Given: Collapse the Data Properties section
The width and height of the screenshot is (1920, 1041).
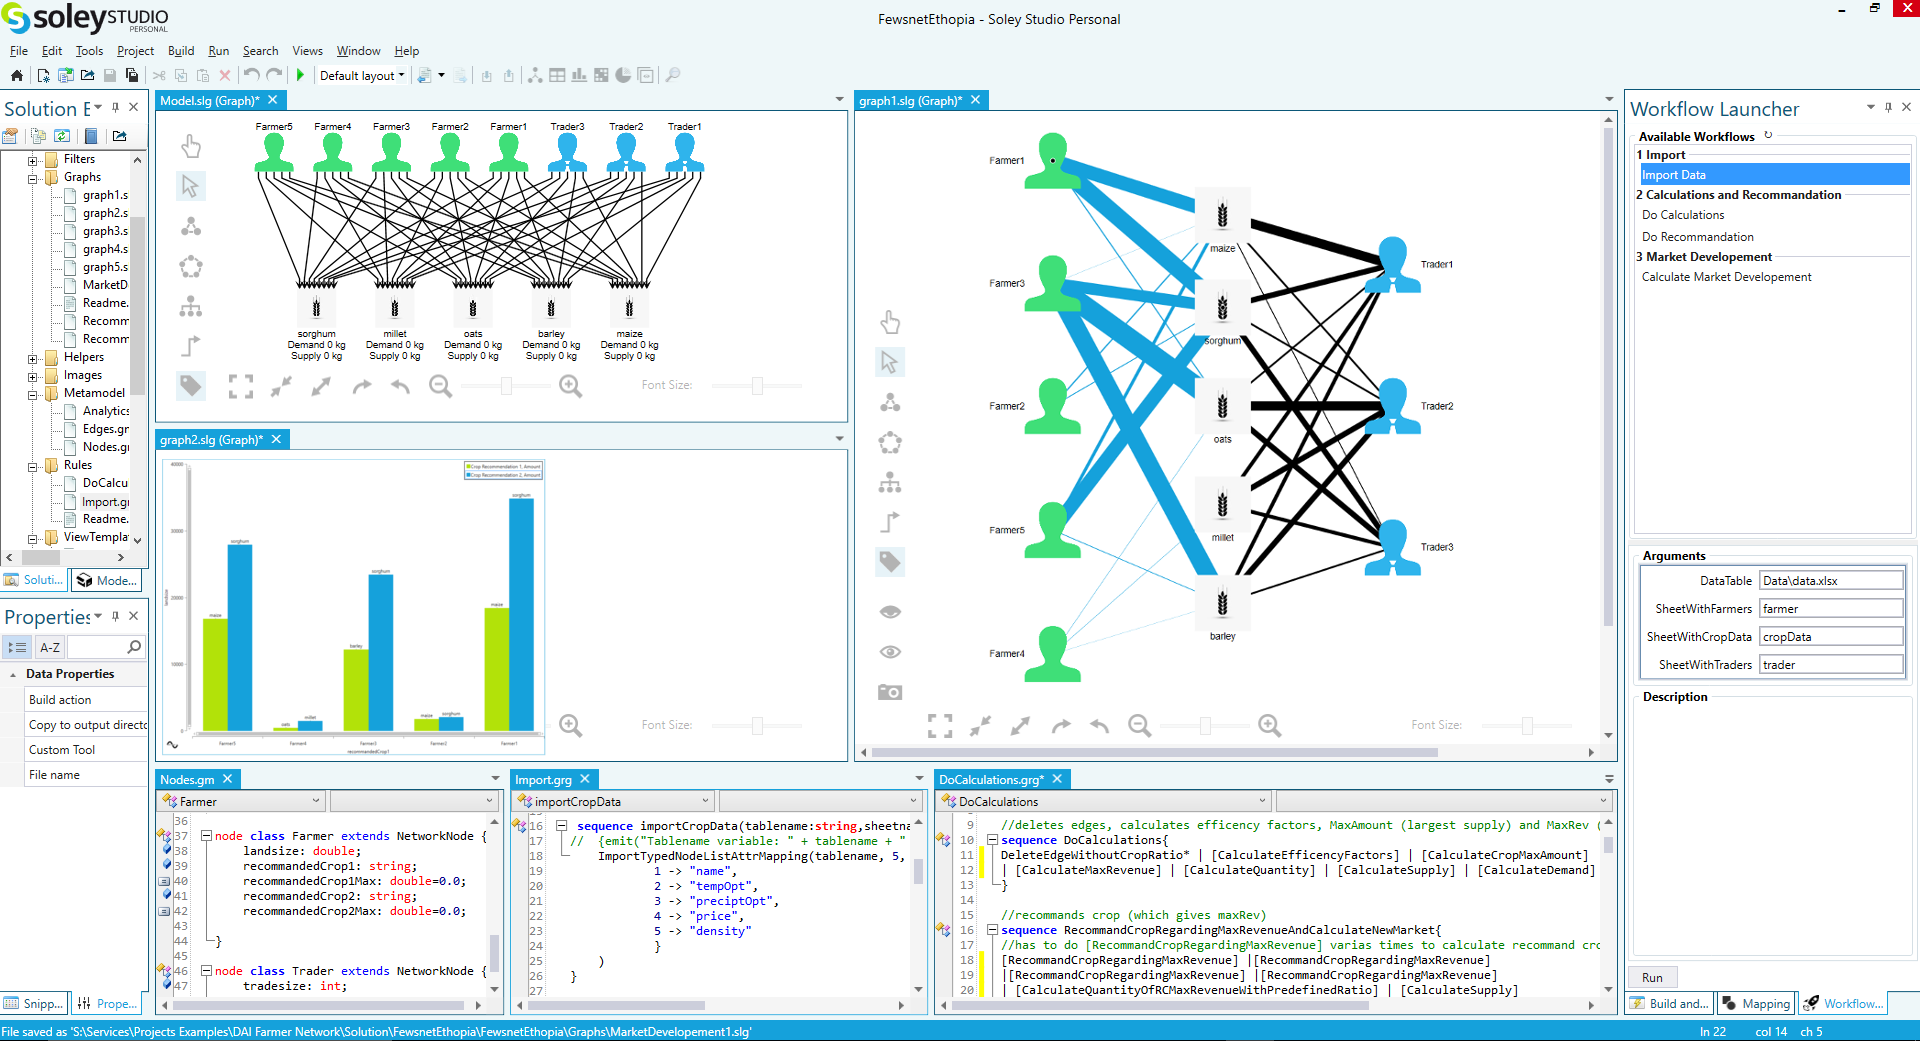Looking at the screenshot, I should pos(13,675).
